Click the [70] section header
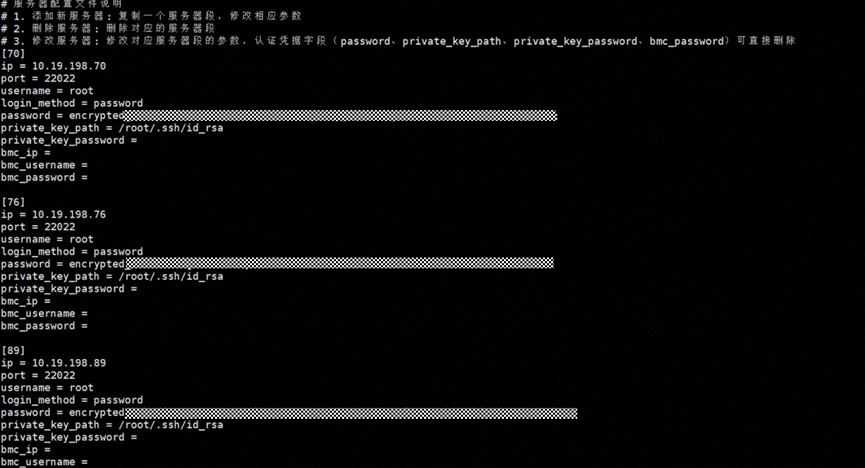Screen dimensions: 865x468 [14, 53]
